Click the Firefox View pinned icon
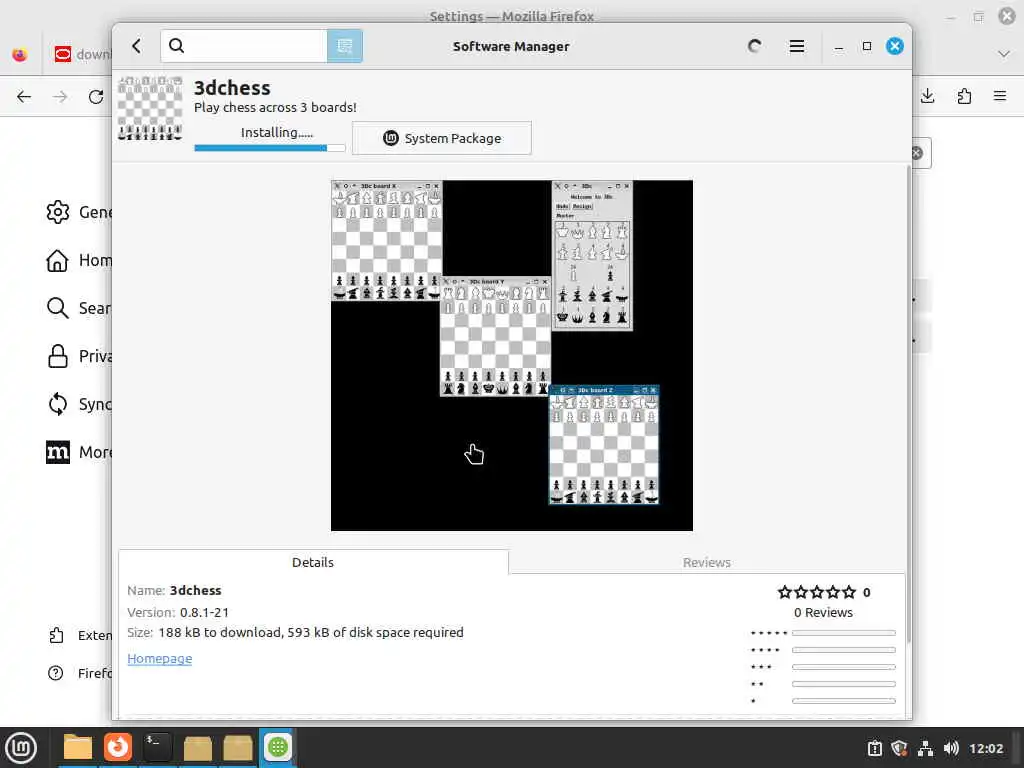Screen dimensions: 1024x768 point(20,54)
